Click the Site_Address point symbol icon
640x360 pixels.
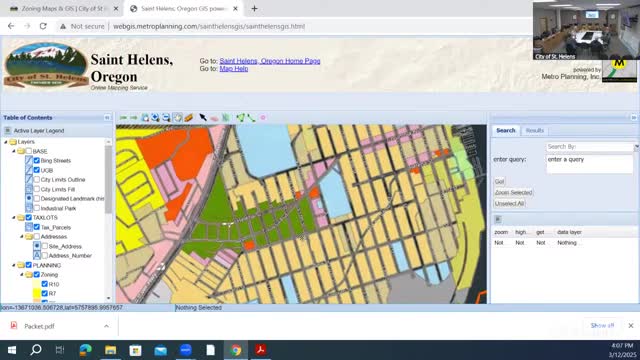pyautogui.click(x=37, y=246)
